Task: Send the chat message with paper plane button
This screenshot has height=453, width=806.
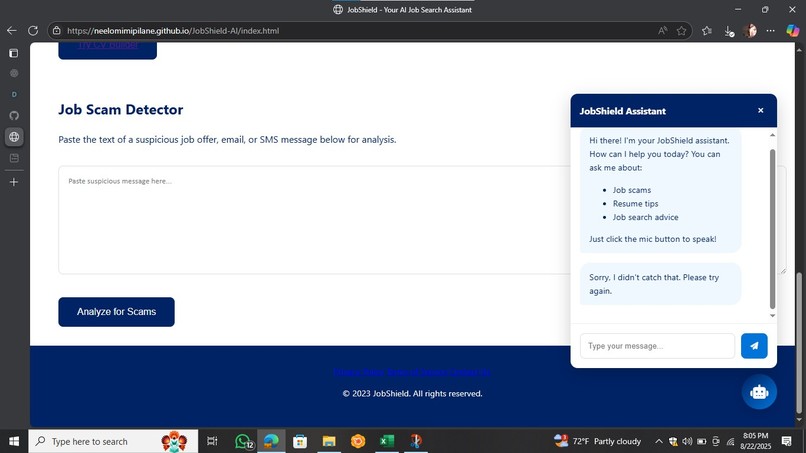Action: (754, 346)
